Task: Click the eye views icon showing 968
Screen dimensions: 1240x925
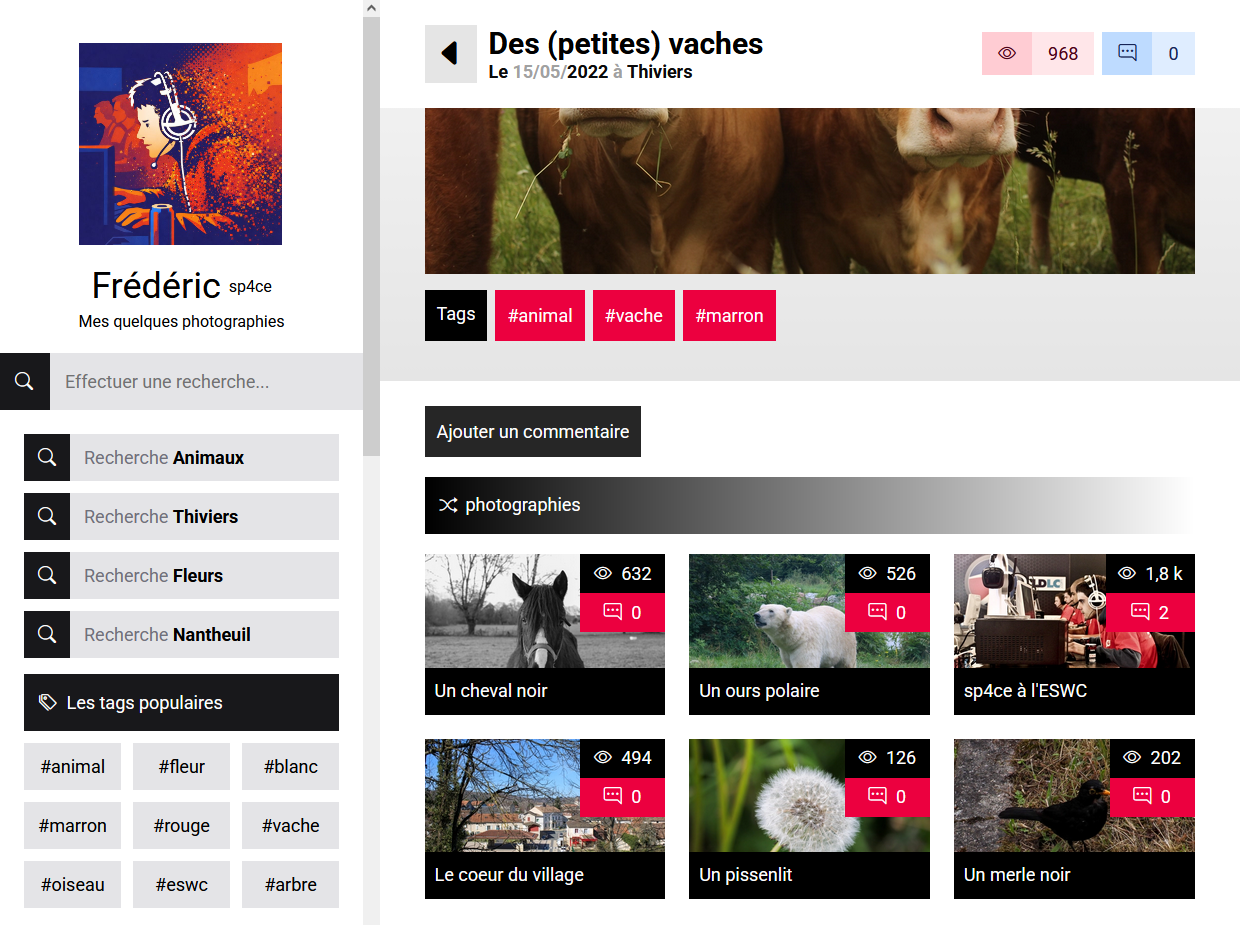Action: (x=1007, y=53)
